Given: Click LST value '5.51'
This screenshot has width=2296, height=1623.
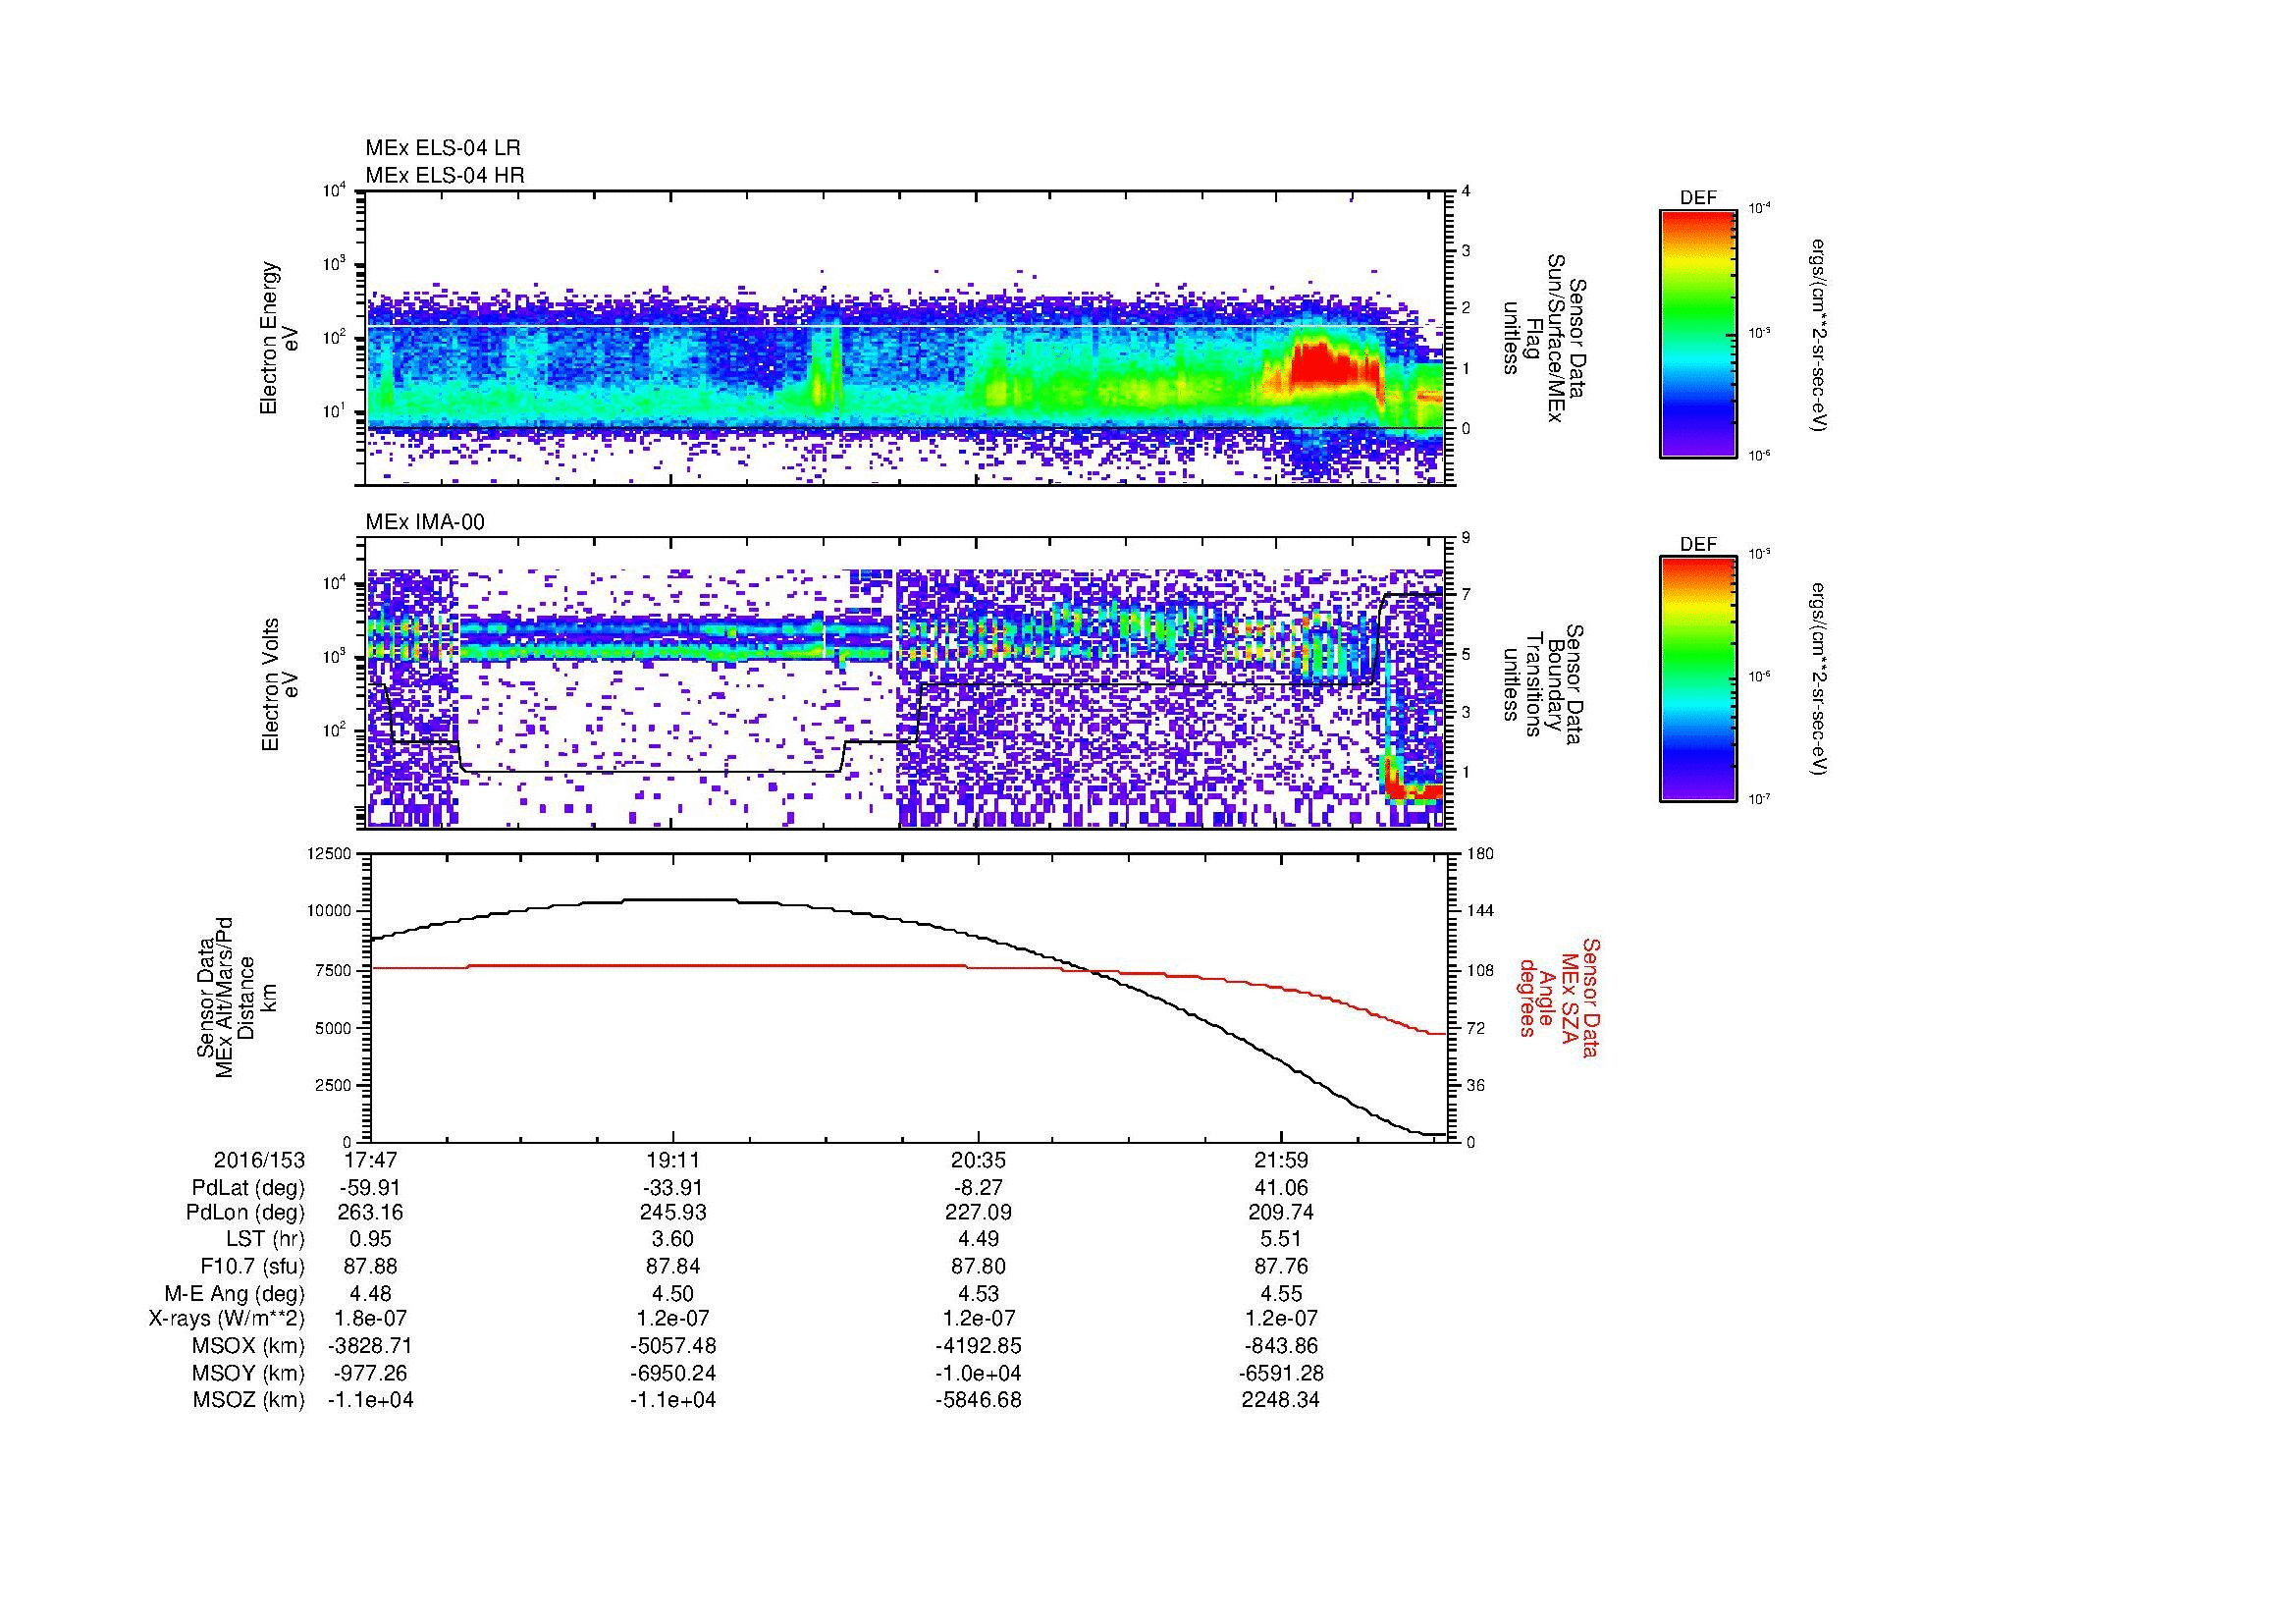Looking at the screenshot, I should 1281,1240.
